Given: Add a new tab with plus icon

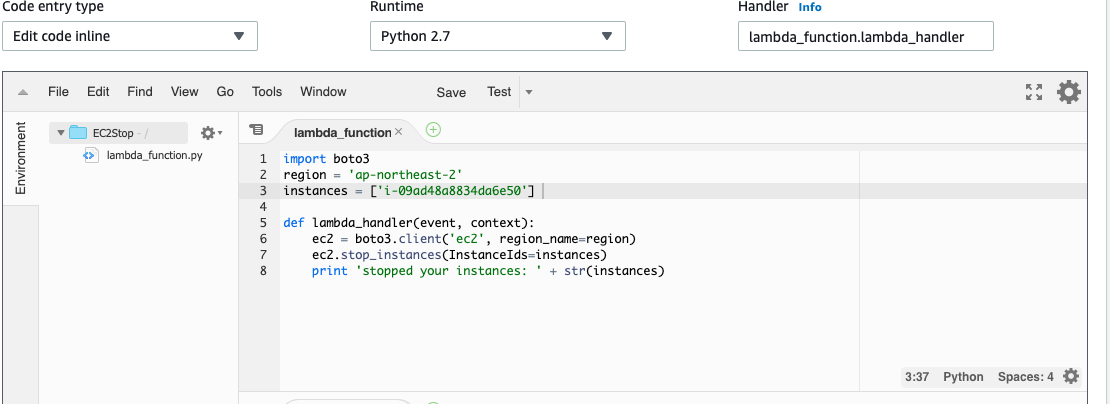Looking at the screenshot, I should [x=433, y=129].
